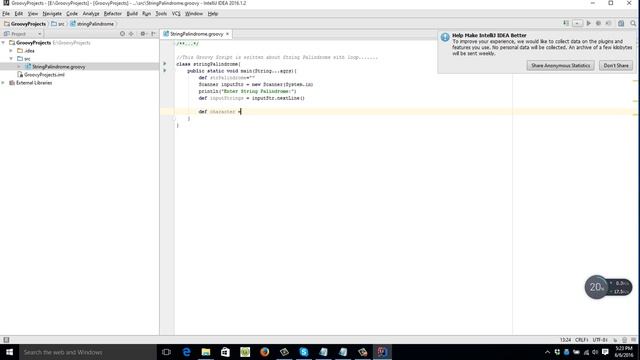Open the Analyze menu
The width and height of the screenshot is (640, 360).
91,13
